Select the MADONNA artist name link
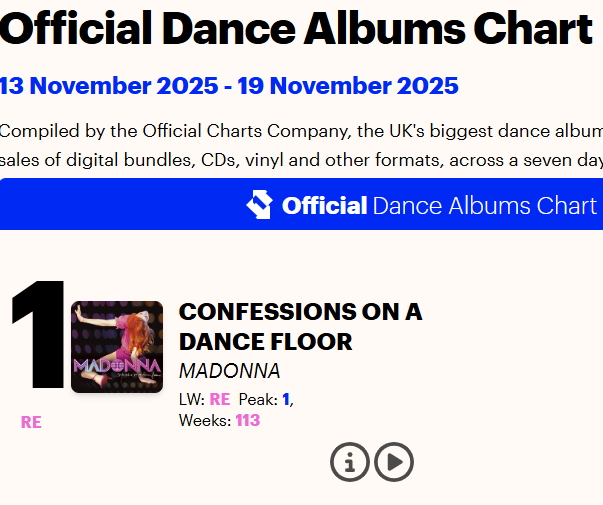This screenshot has height=505, width=603. point(229,371)
